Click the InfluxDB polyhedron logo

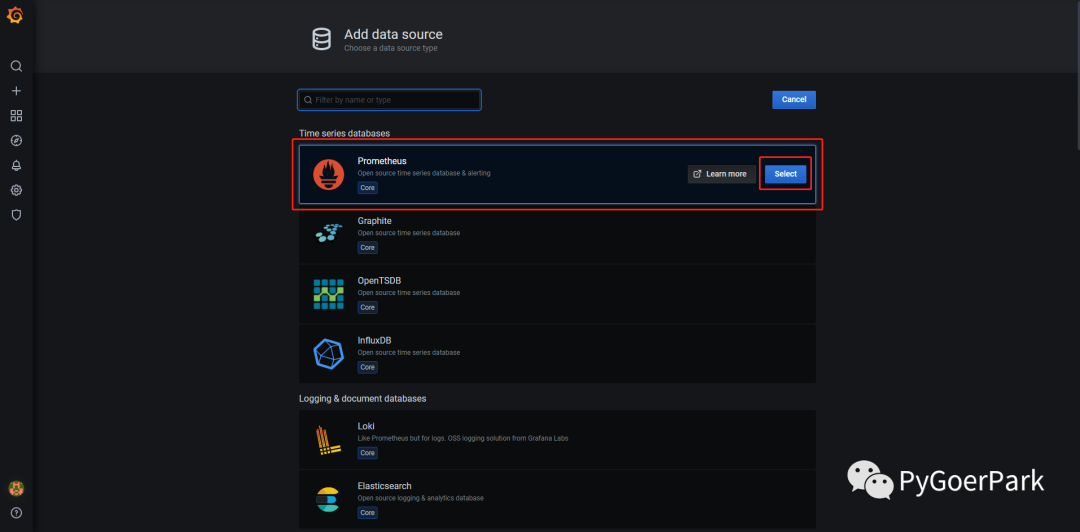(329, 354)
